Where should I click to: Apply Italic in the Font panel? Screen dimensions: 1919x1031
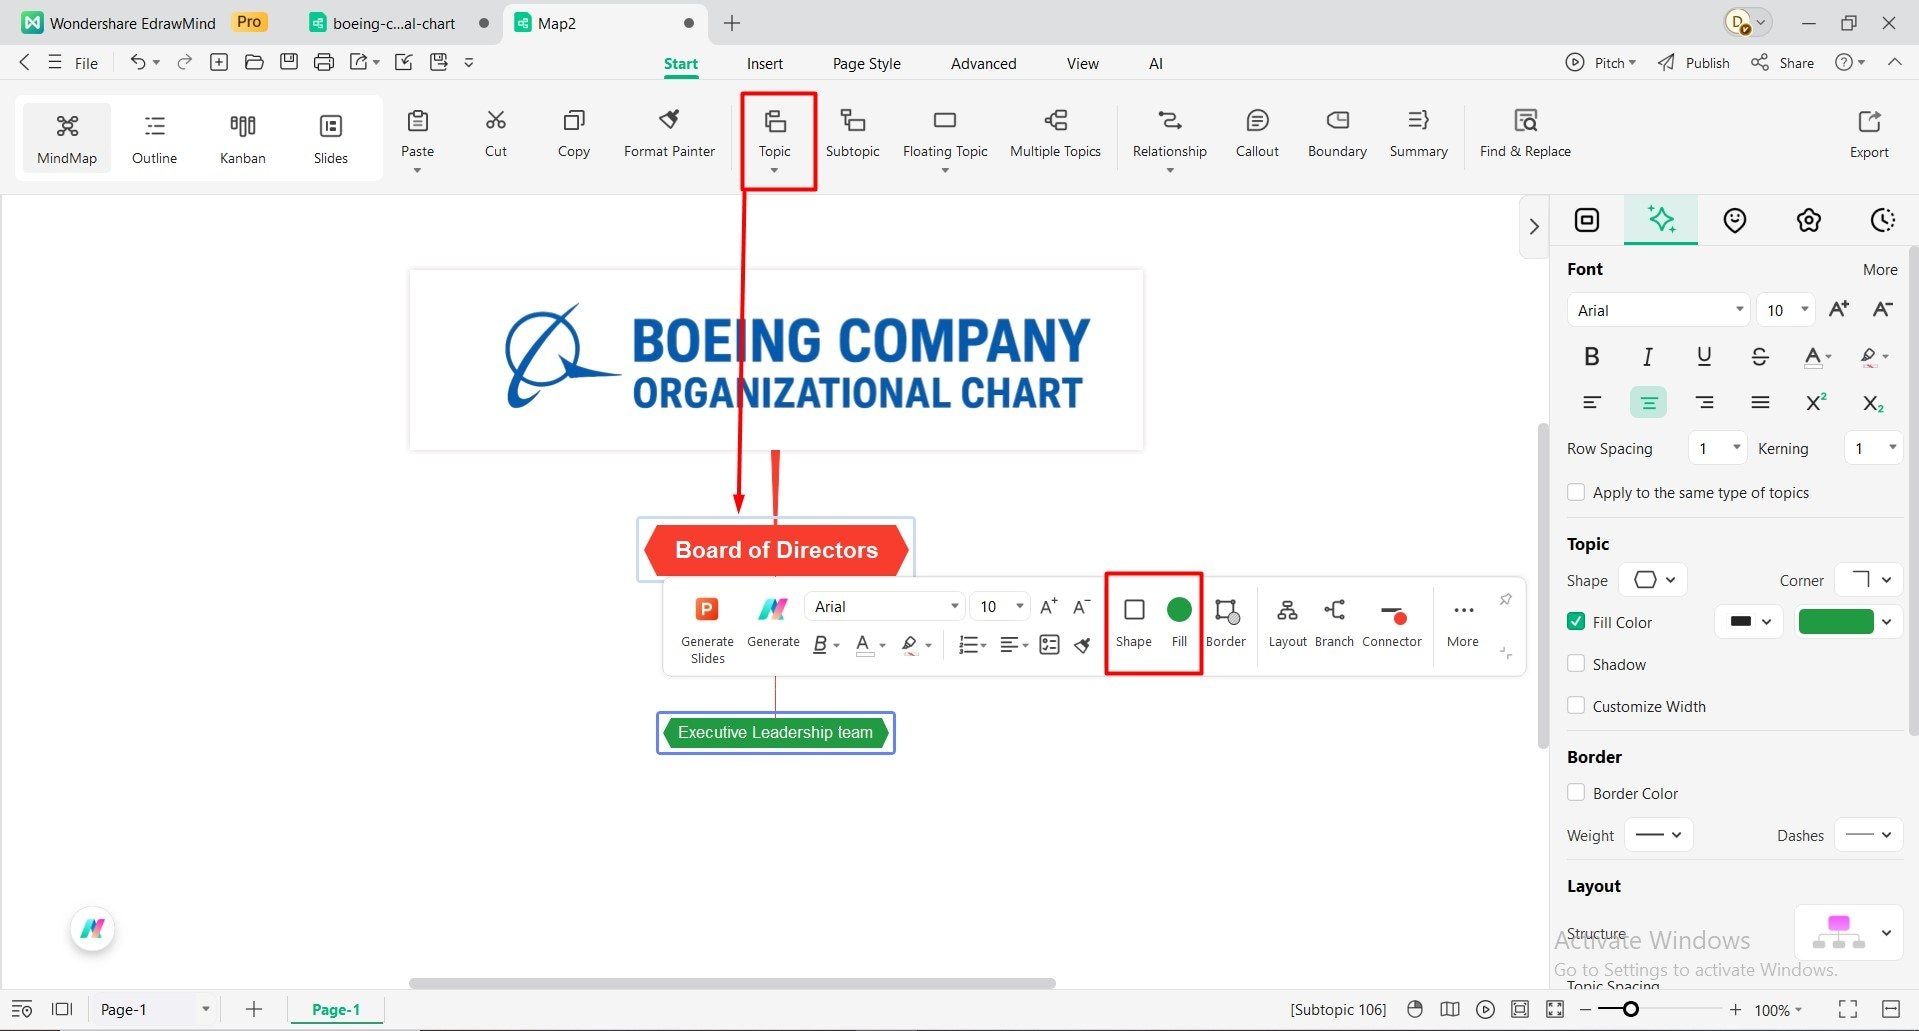tap(1648, 356)
